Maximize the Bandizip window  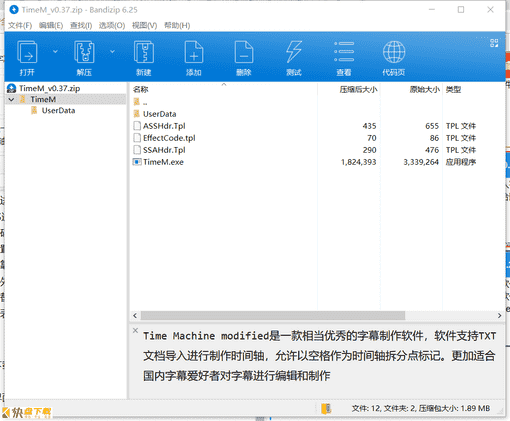[x=461, y=10]
